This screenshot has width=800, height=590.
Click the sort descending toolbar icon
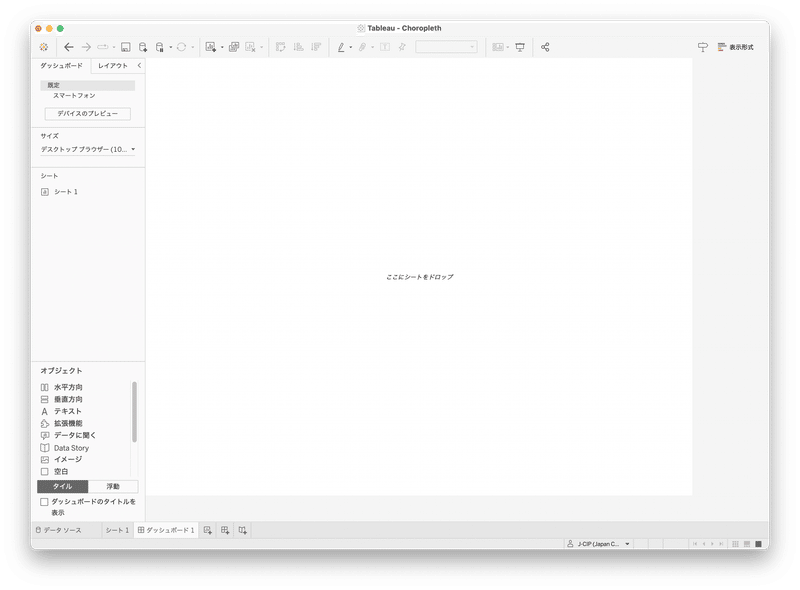click(316, 47)
